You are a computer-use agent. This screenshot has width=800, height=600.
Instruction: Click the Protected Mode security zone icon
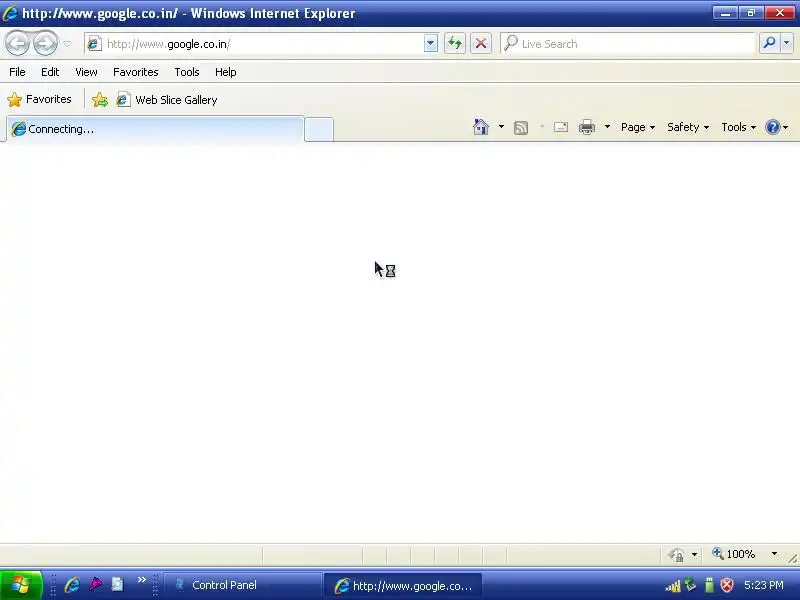pyautogui.click(x=677, y=554)
